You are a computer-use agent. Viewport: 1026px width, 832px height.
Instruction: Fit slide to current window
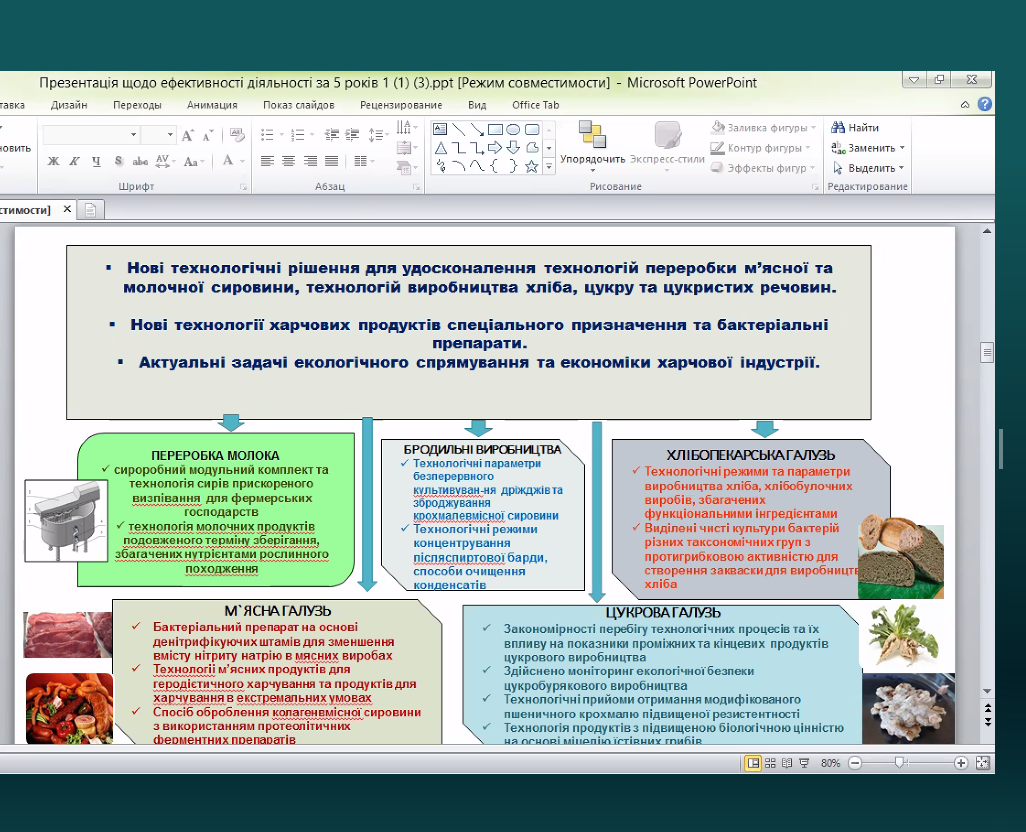(x=982, y=763)
